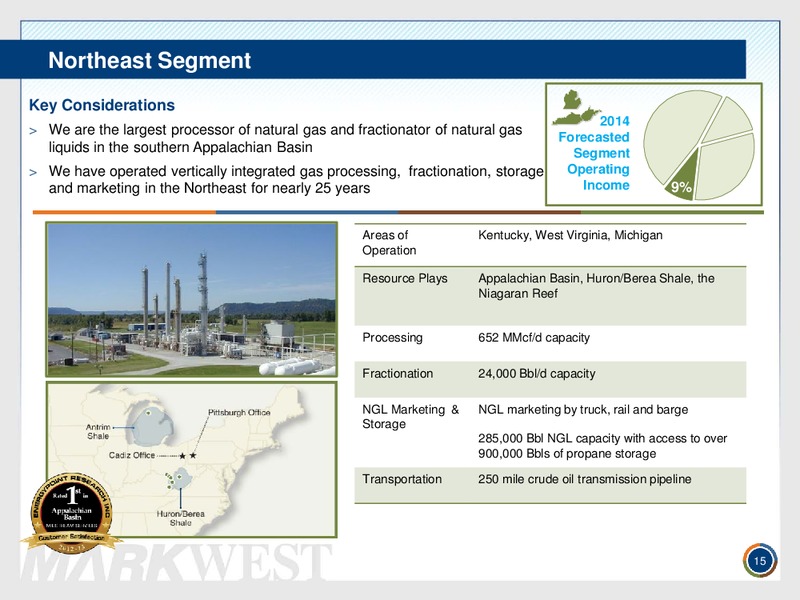Click the 'Areas of Operation' row label
Screen dimensions: 800x600
click(389, 243)
